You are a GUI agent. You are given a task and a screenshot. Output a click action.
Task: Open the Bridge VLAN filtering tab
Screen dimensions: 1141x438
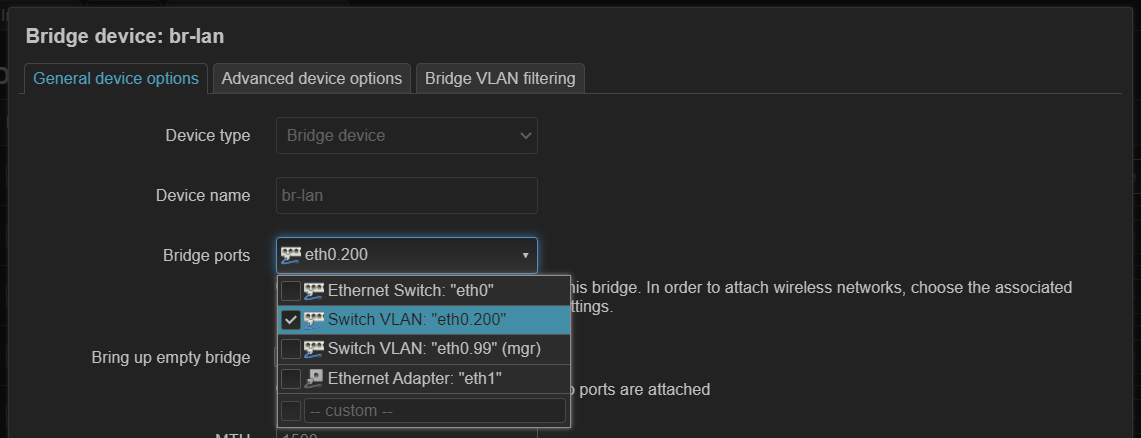pos(500,78)
